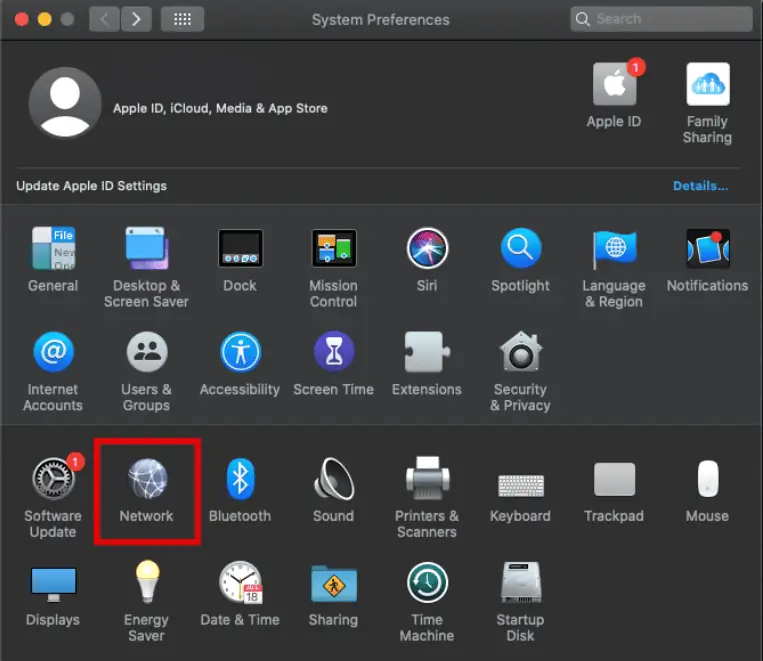Go back using the left arrow
This screenshot has height=661, width=763.
[105, 19]
